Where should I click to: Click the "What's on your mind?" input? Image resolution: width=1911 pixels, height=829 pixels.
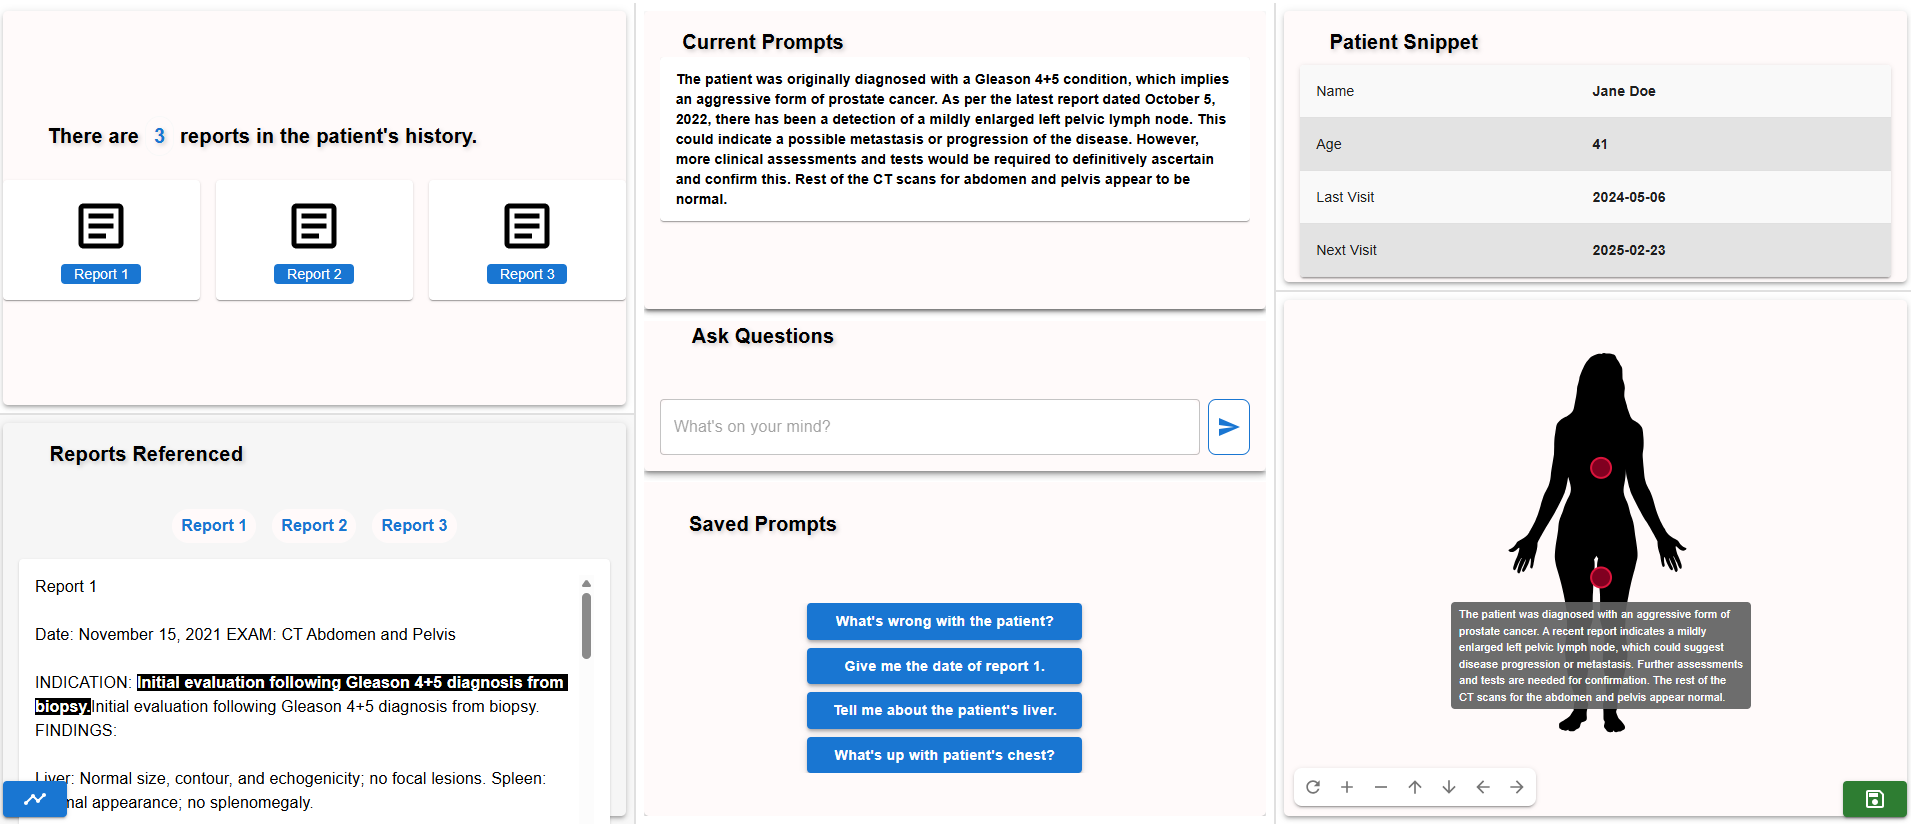click(929, 427)
